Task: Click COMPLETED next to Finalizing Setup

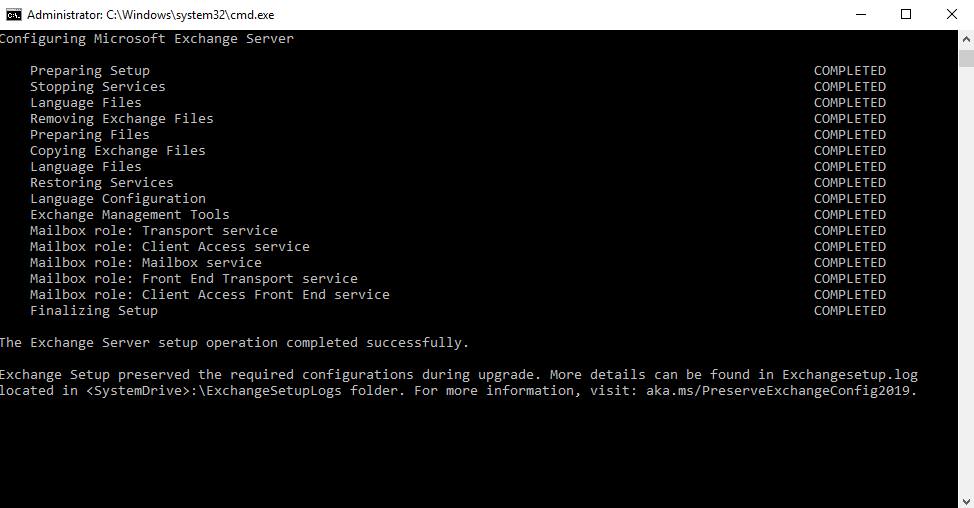Action: click(x=850, y=311)
